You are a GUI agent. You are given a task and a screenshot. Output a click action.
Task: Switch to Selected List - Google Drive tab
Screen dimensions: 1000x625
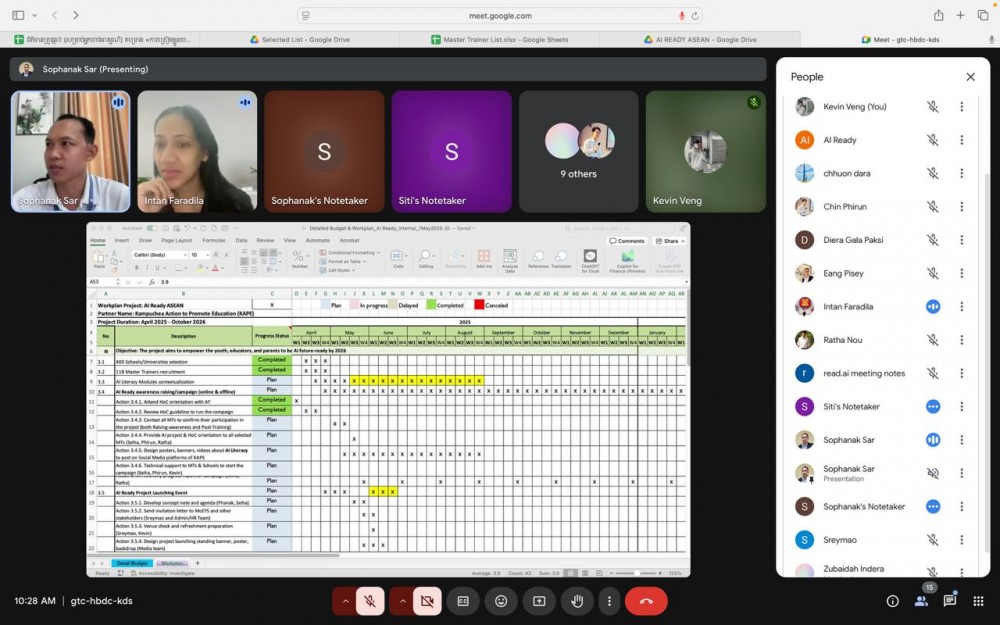click(x=300, y=40)
